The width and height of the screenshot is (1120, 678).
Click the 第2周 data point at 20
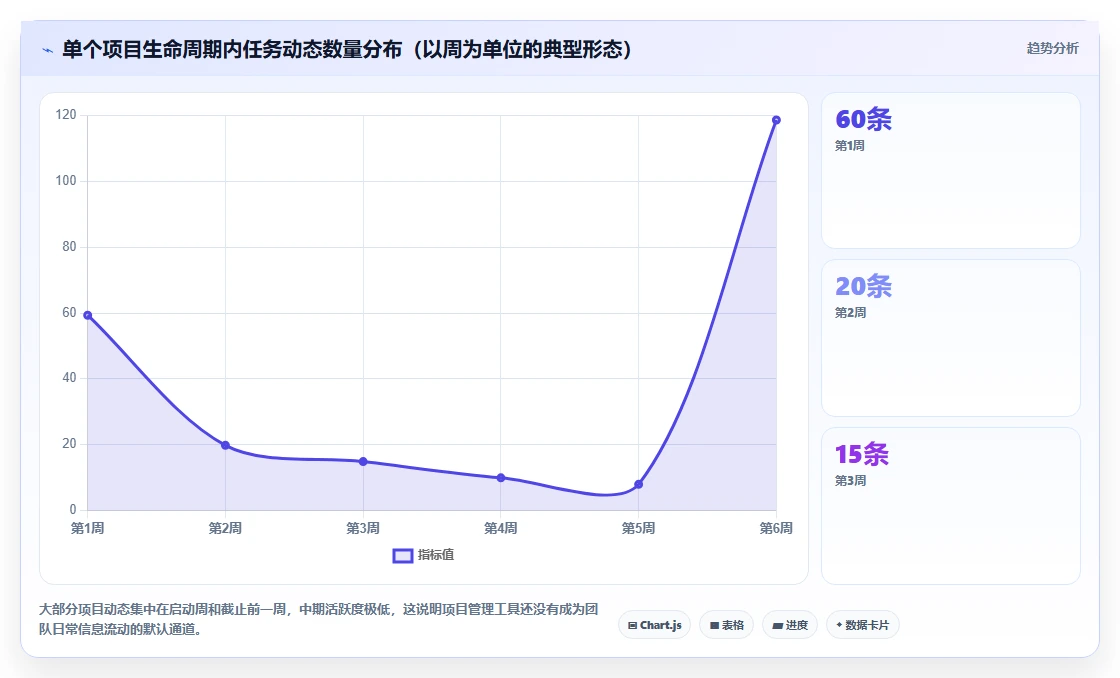(226, 445)
